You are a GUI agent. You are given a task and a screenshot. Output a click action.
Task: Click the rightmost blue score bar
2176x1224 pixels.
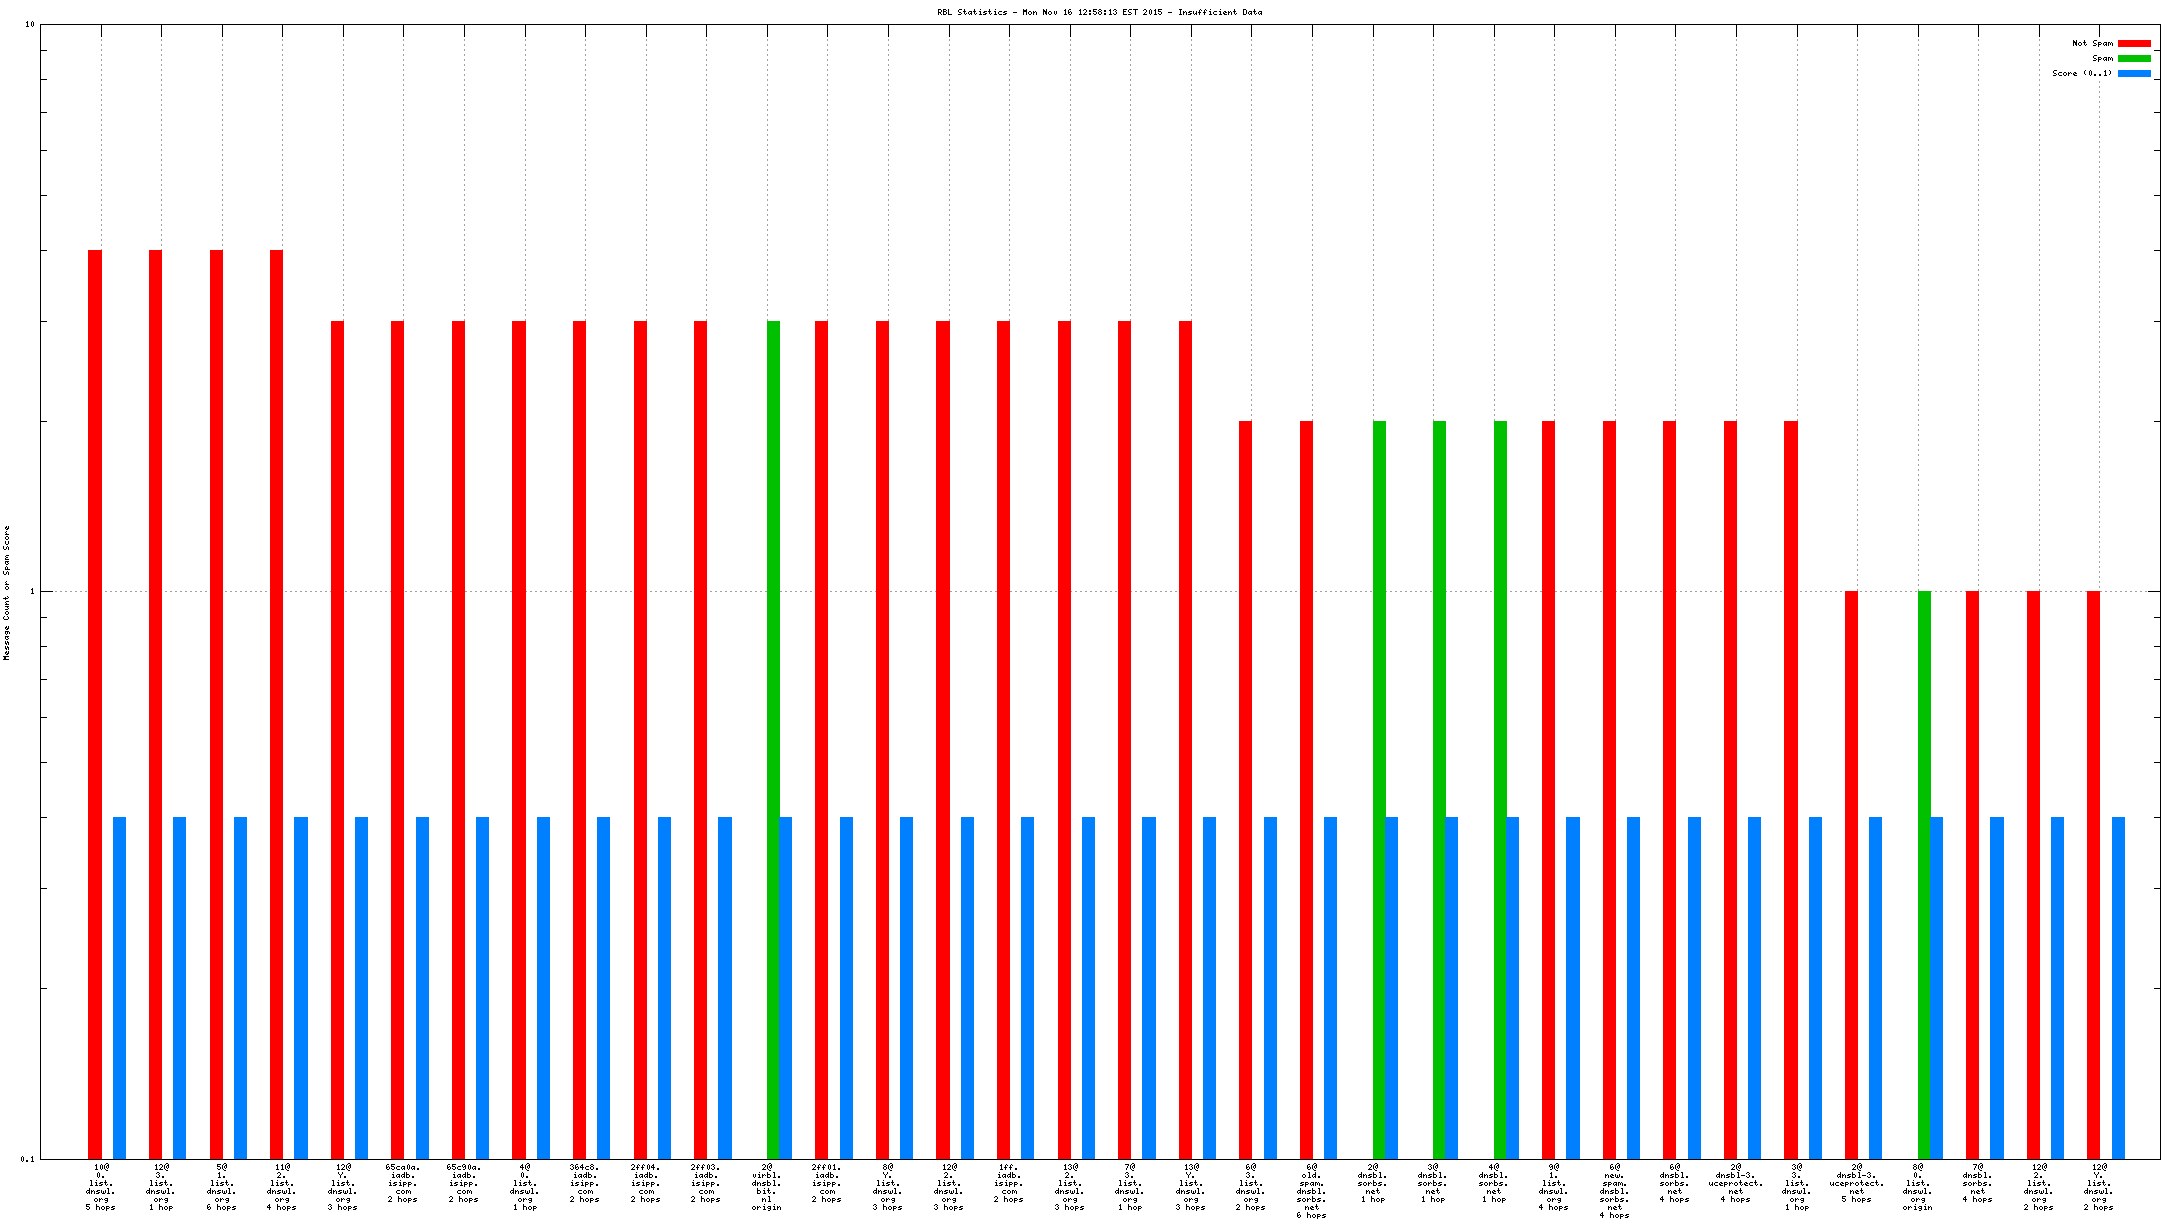coord(2118,988)
